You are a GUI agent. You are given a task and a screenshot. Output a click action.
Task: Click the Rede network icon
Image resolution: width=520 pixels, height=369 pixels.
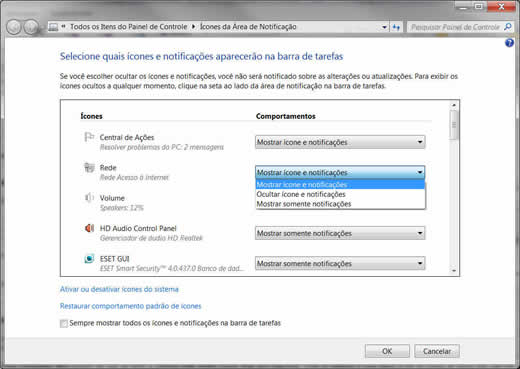point(89,167)
